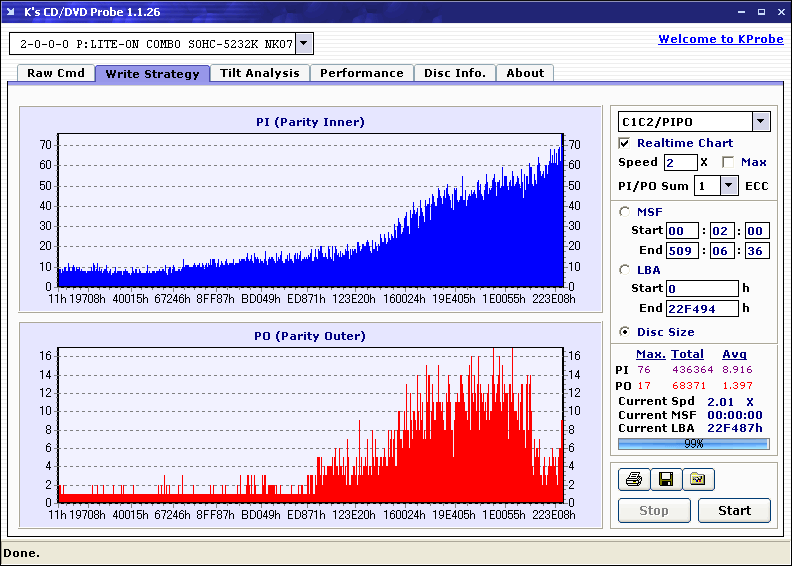Open the drive selection dropdown
This screenshot has height=566, width=792.
(303, 43)
